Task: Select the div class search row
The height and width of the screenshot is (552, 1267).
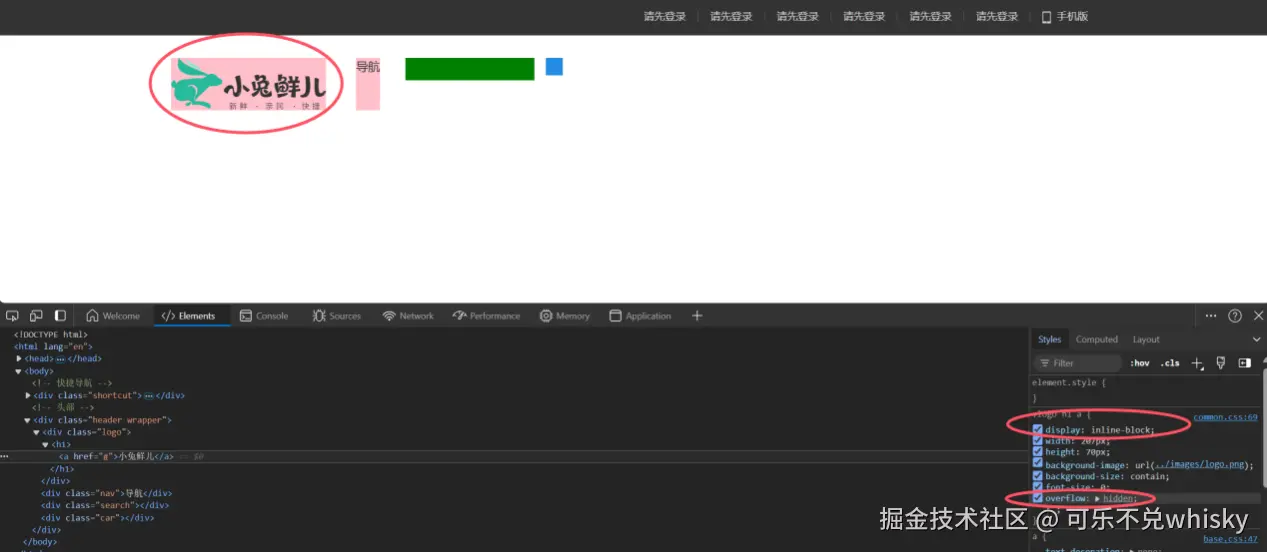Action: point(104,506)
